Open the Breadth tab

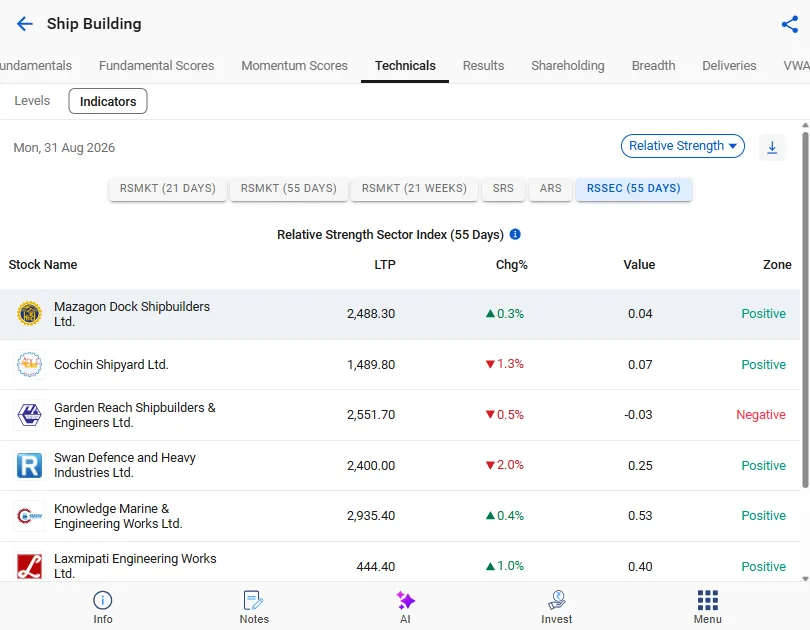[x=653, y=66]
